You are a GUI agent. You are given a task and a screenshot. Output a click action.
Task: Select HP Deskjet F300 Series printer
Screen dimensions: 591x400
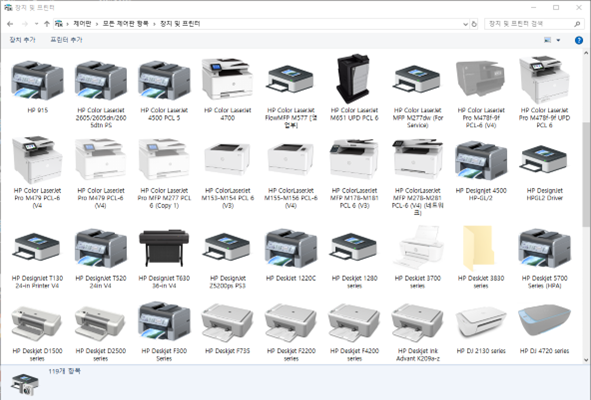point(164,331)
